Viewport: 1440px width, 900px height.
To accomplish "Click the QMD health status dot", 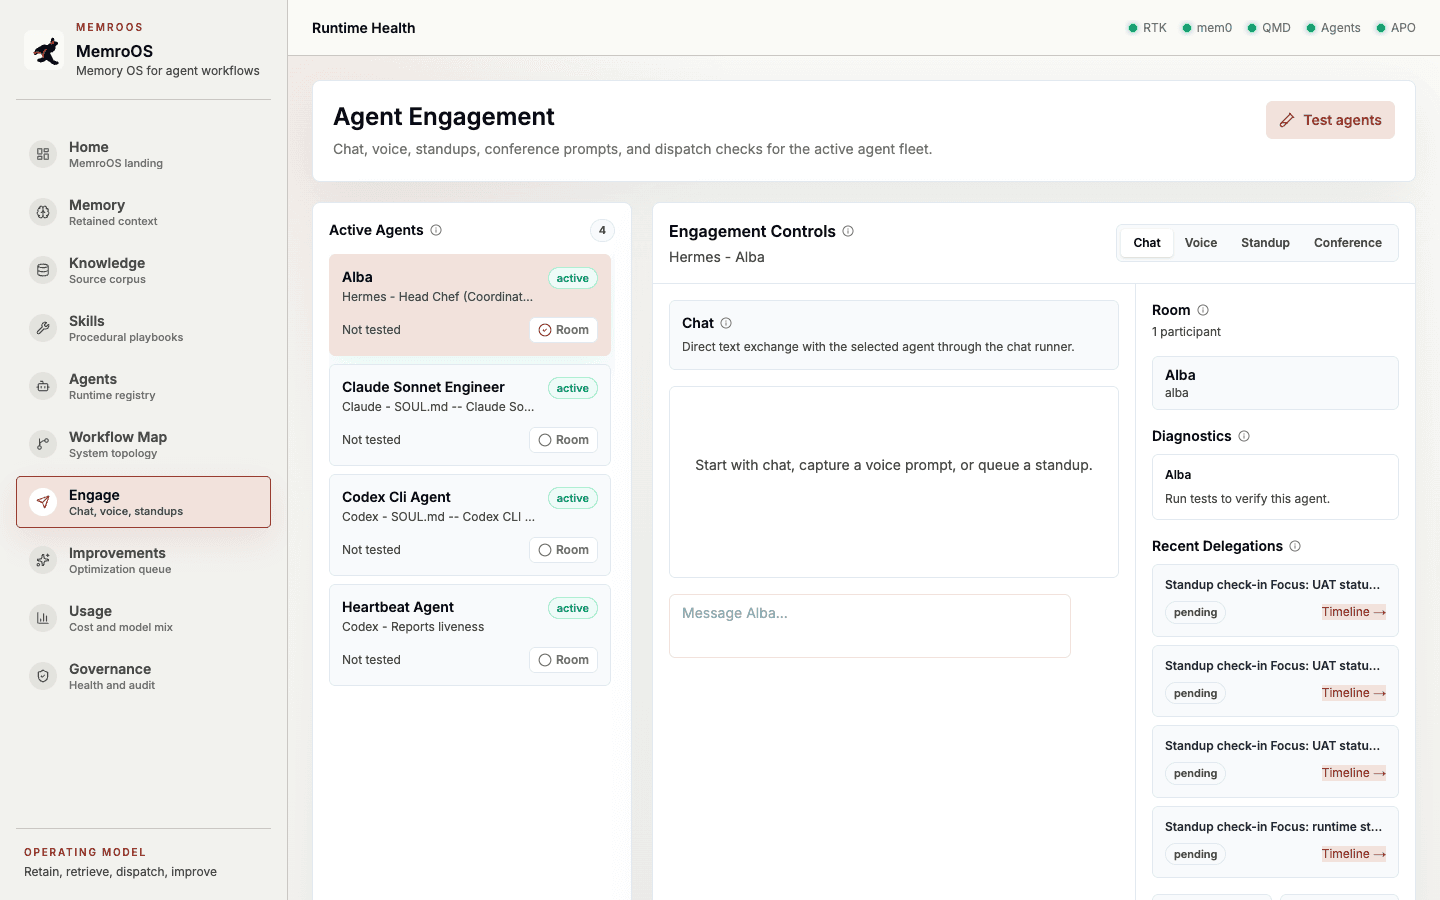I will pos(1252,28).
